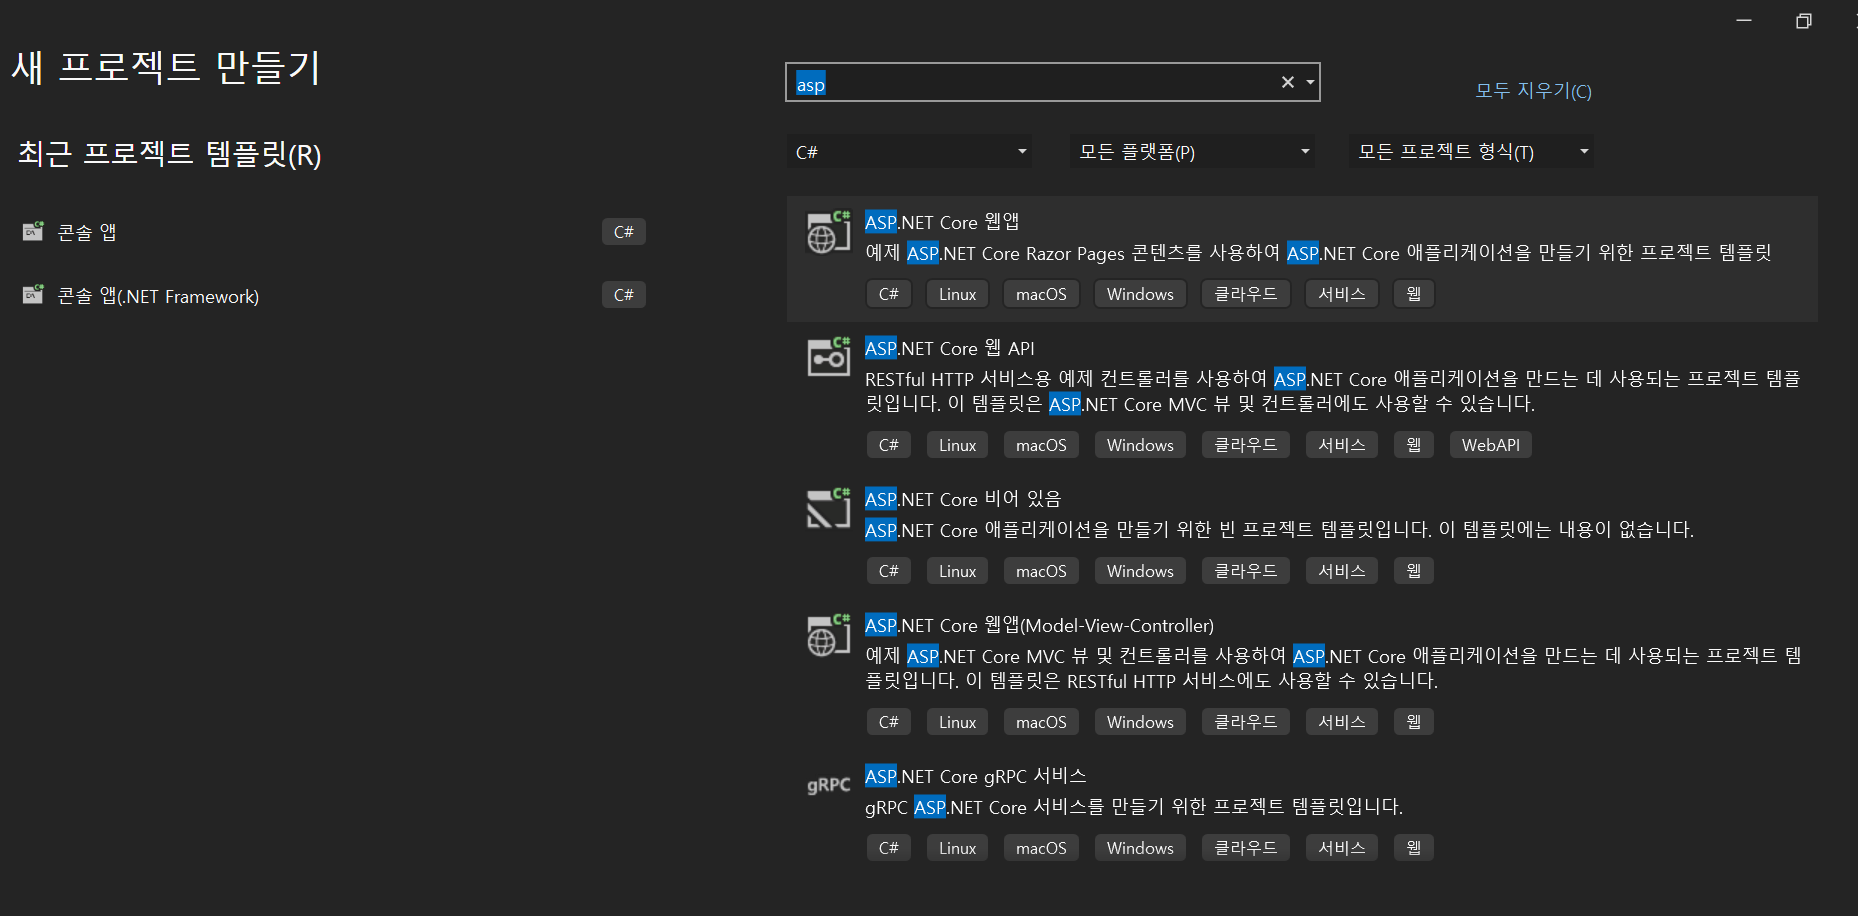This screenshot has width=1858, height=916.
Task: Click the Model-View-Controller web app icon
Action: tap(828, 635)
